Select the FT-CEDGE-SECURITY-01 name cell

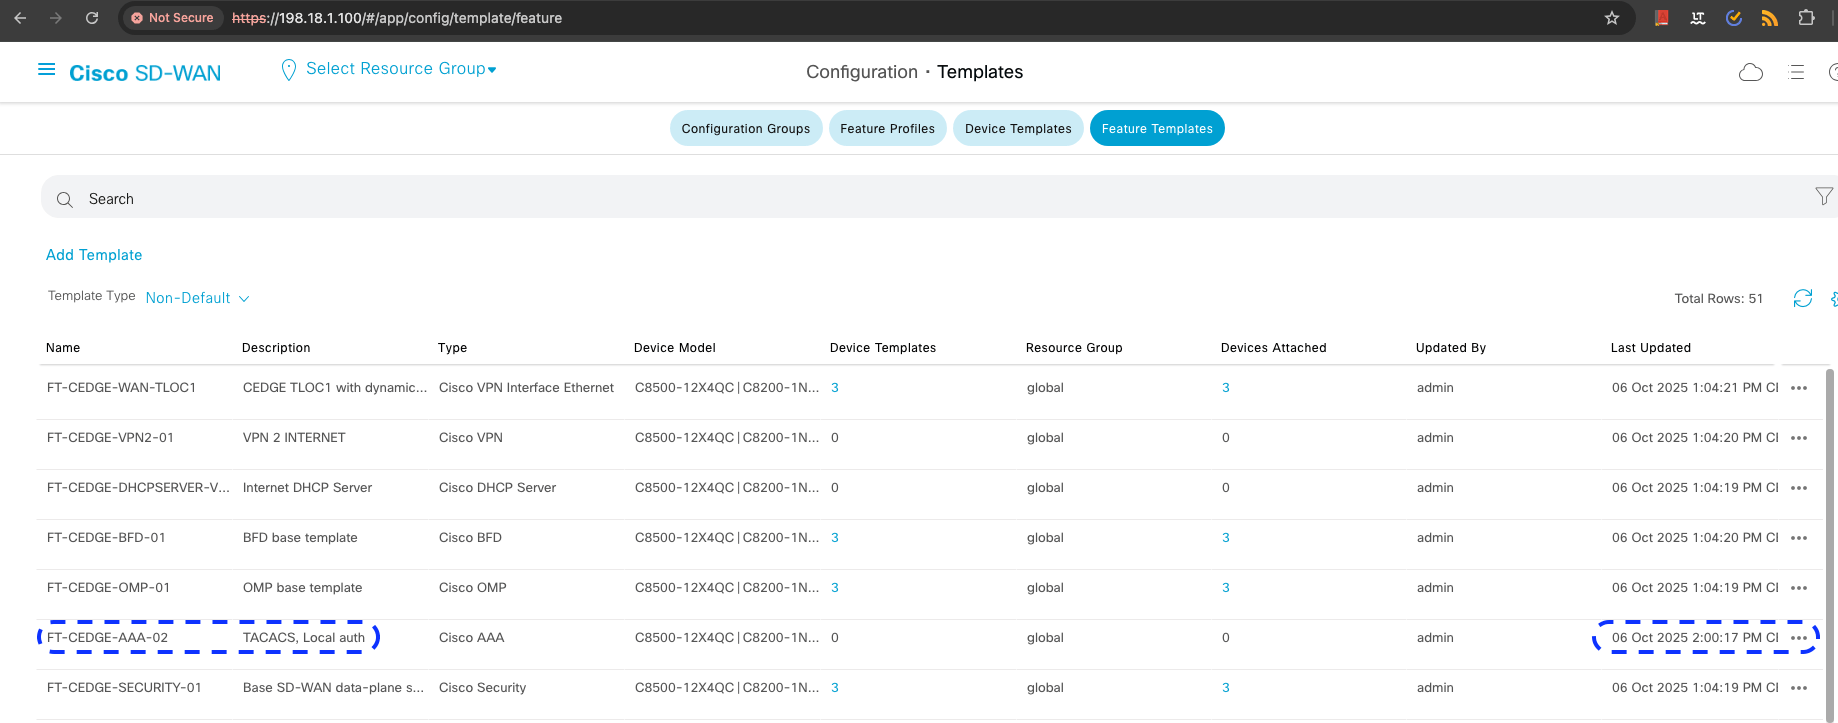pyautogui.click(x=124, y=688)
